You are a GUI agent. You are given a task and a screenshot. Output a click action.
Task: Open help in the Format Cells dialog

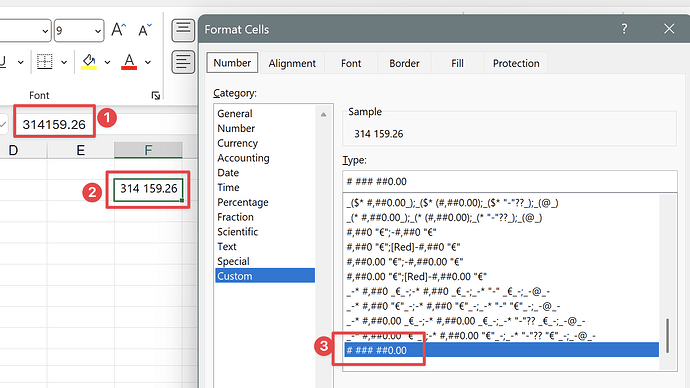click(624, 29)
